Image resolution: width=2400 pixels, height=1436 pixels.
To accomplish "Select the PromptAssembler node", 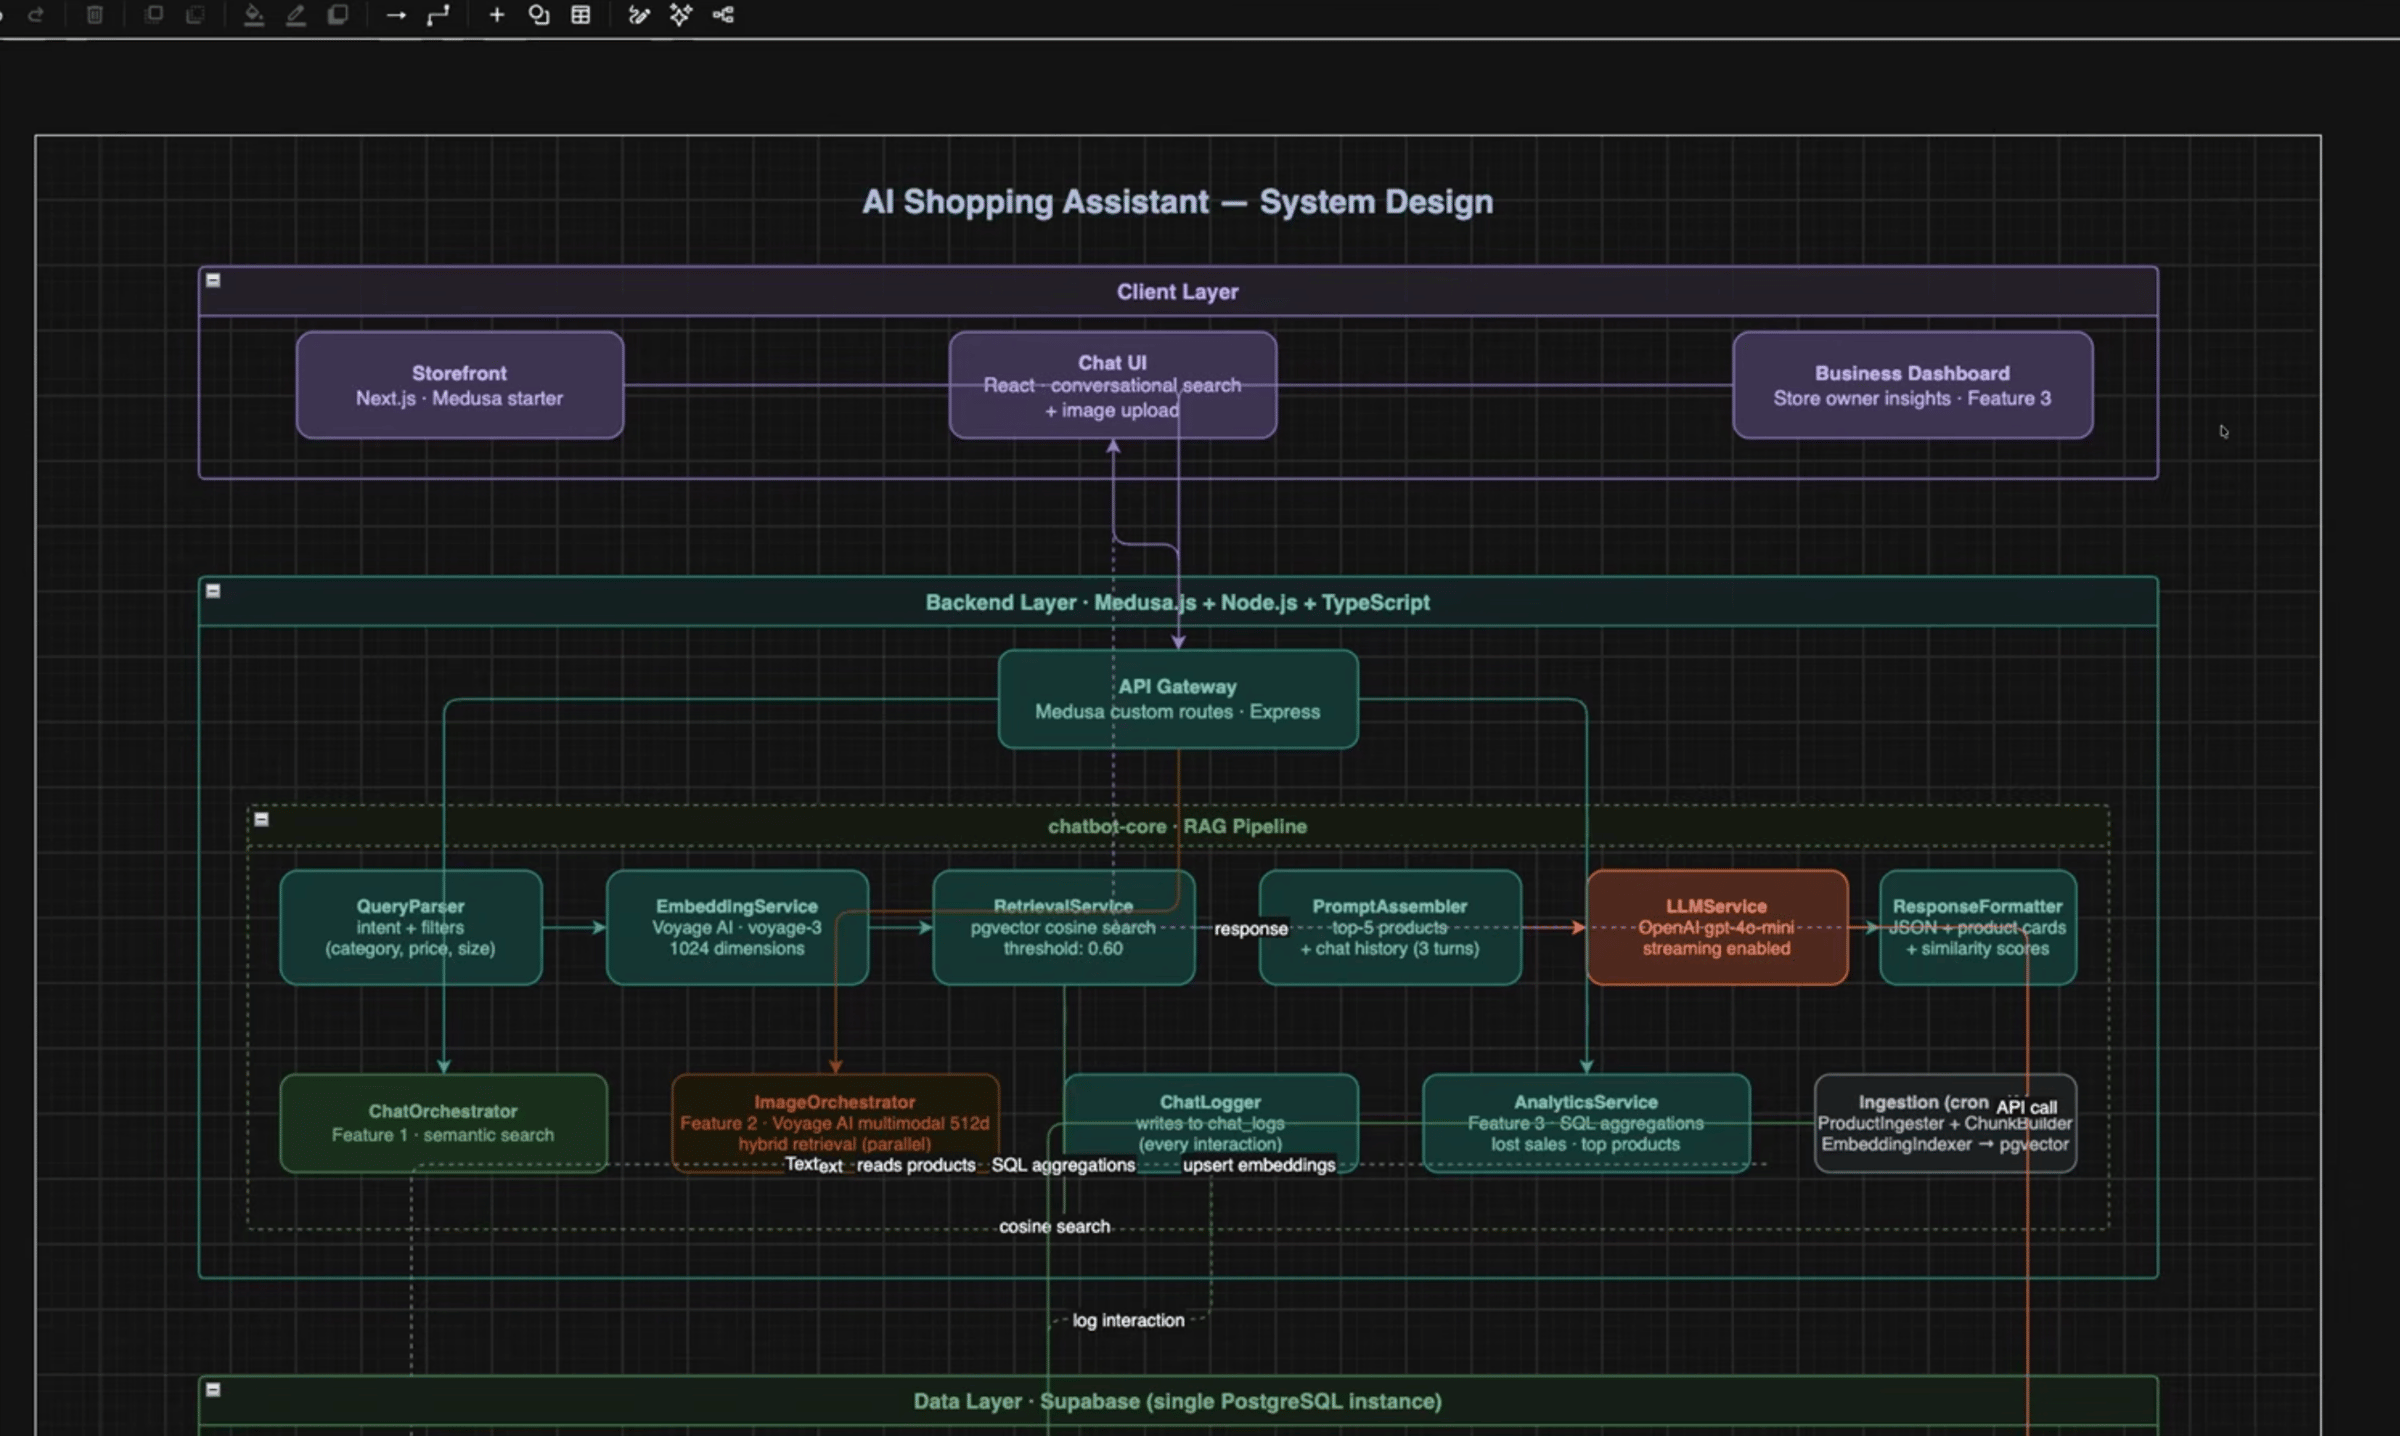I will click(1390, 927).
